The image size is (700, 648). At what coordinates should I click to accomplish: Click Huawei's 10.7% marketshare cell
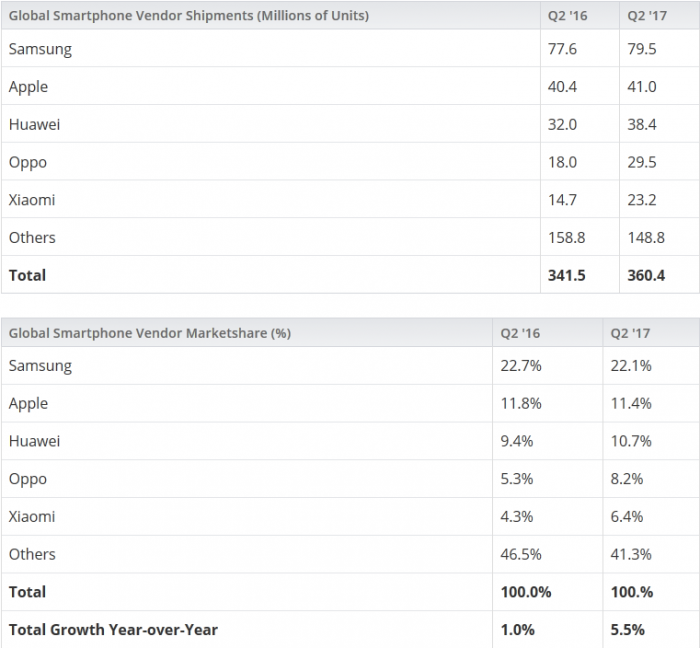click(x=632, y=441)
